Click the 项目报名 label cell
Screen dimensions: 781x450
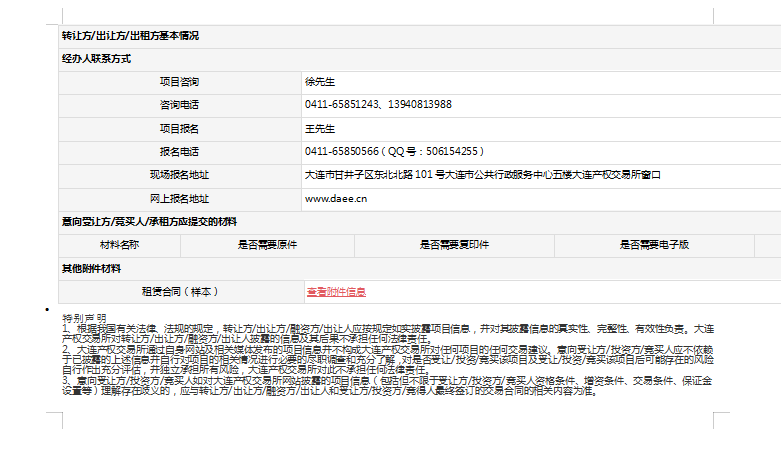click(x=180, y=128)
